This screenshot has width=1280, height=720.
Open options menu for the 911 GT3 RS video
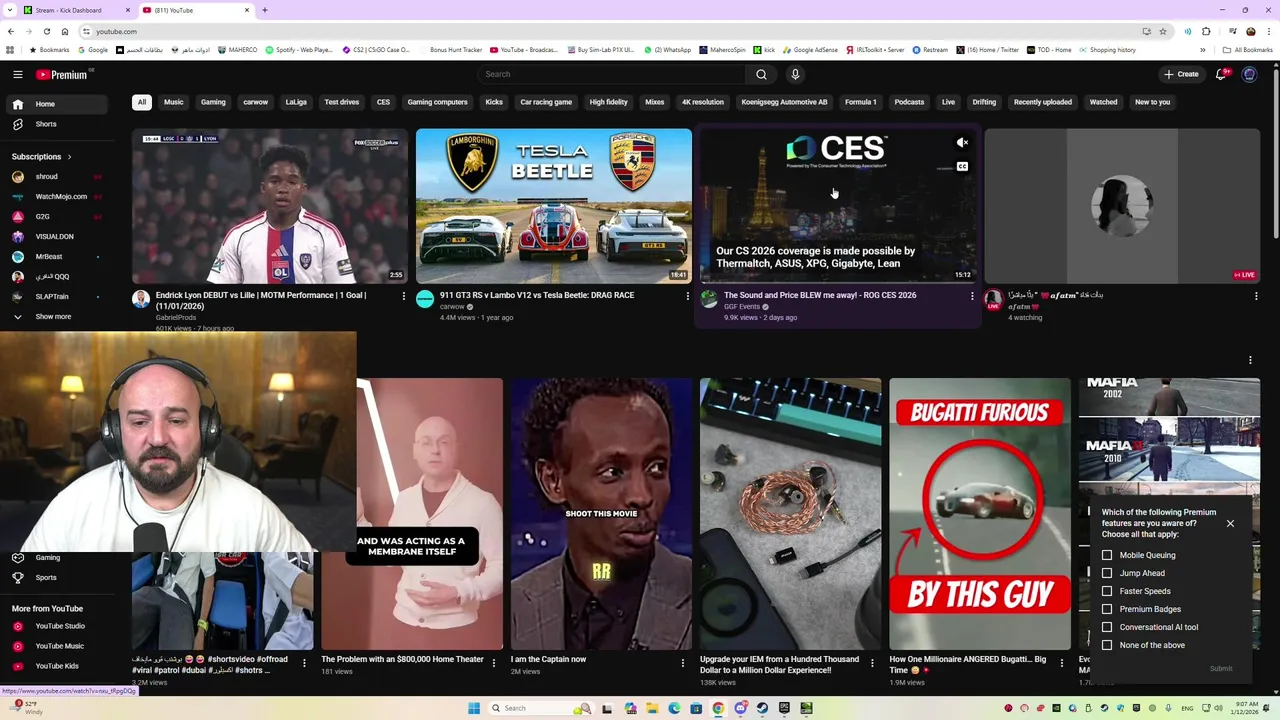[x=687, y=296]
